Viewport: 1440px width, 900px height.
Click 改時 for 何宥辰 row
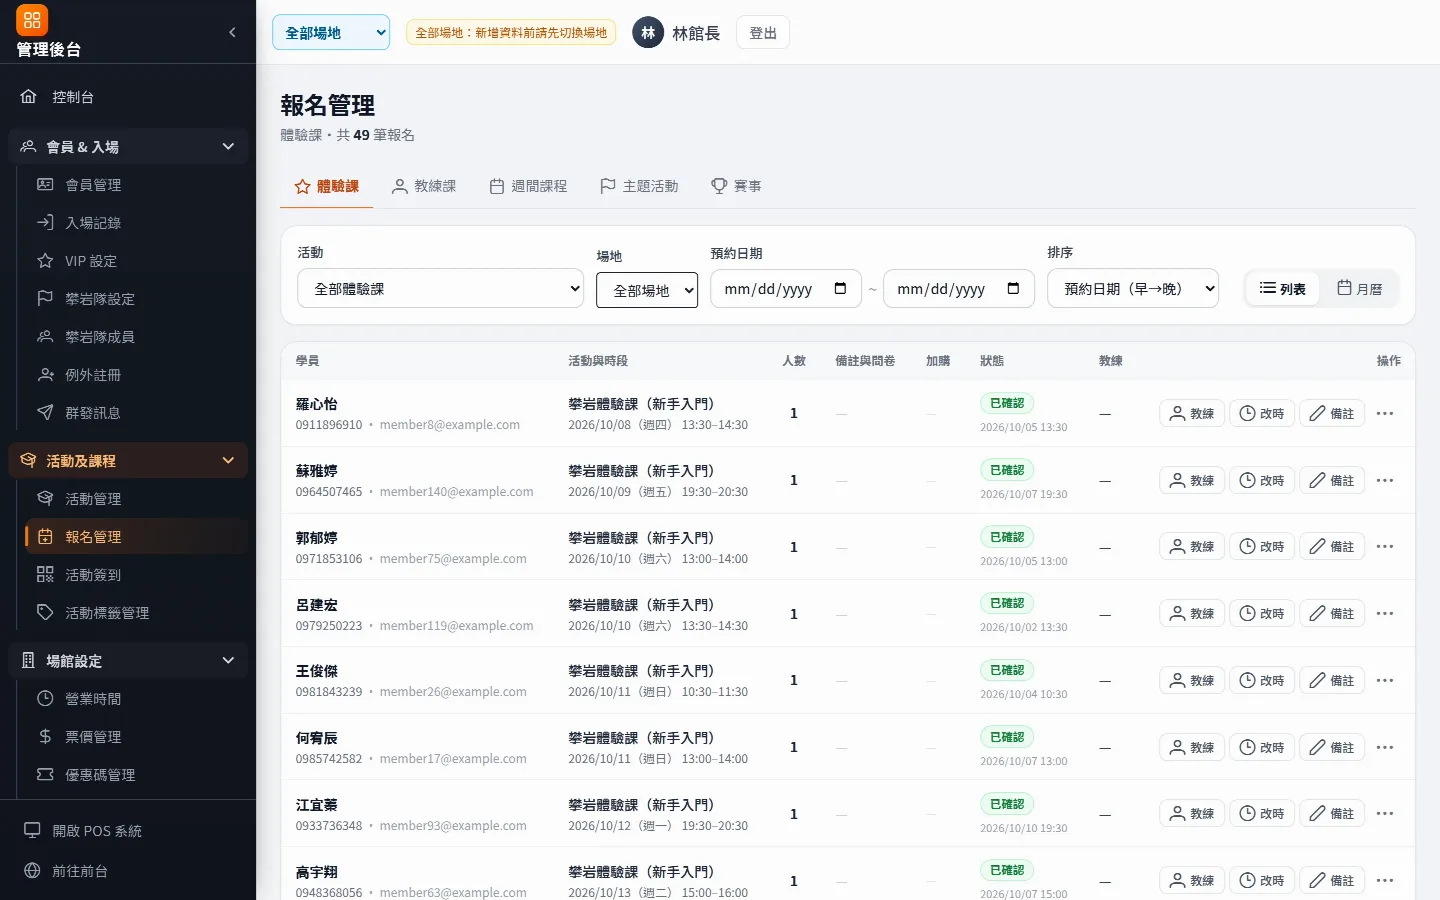(1262, 747)
